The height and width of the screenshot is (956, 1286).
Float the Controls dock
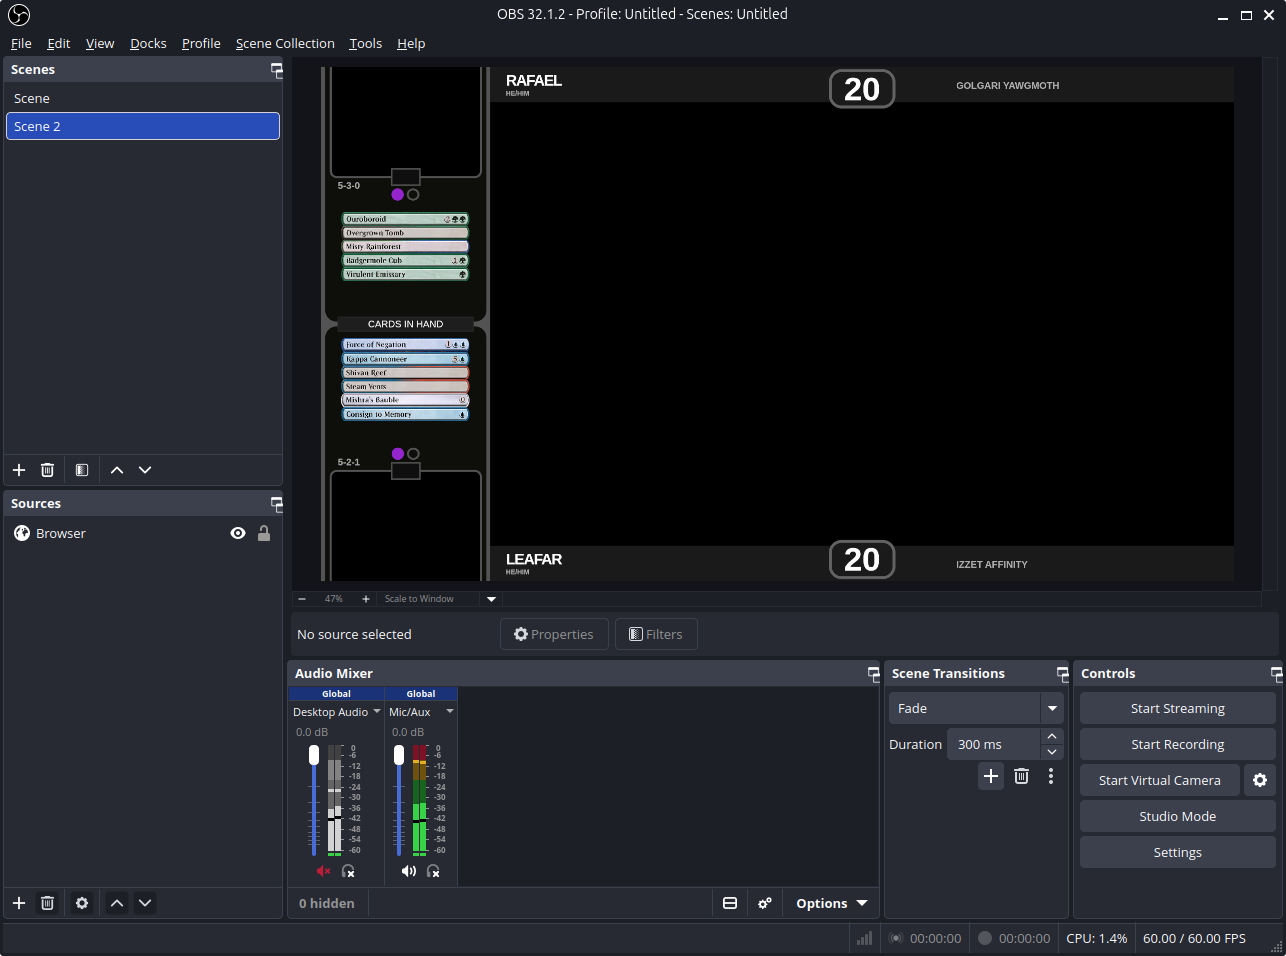point(1276,674)
